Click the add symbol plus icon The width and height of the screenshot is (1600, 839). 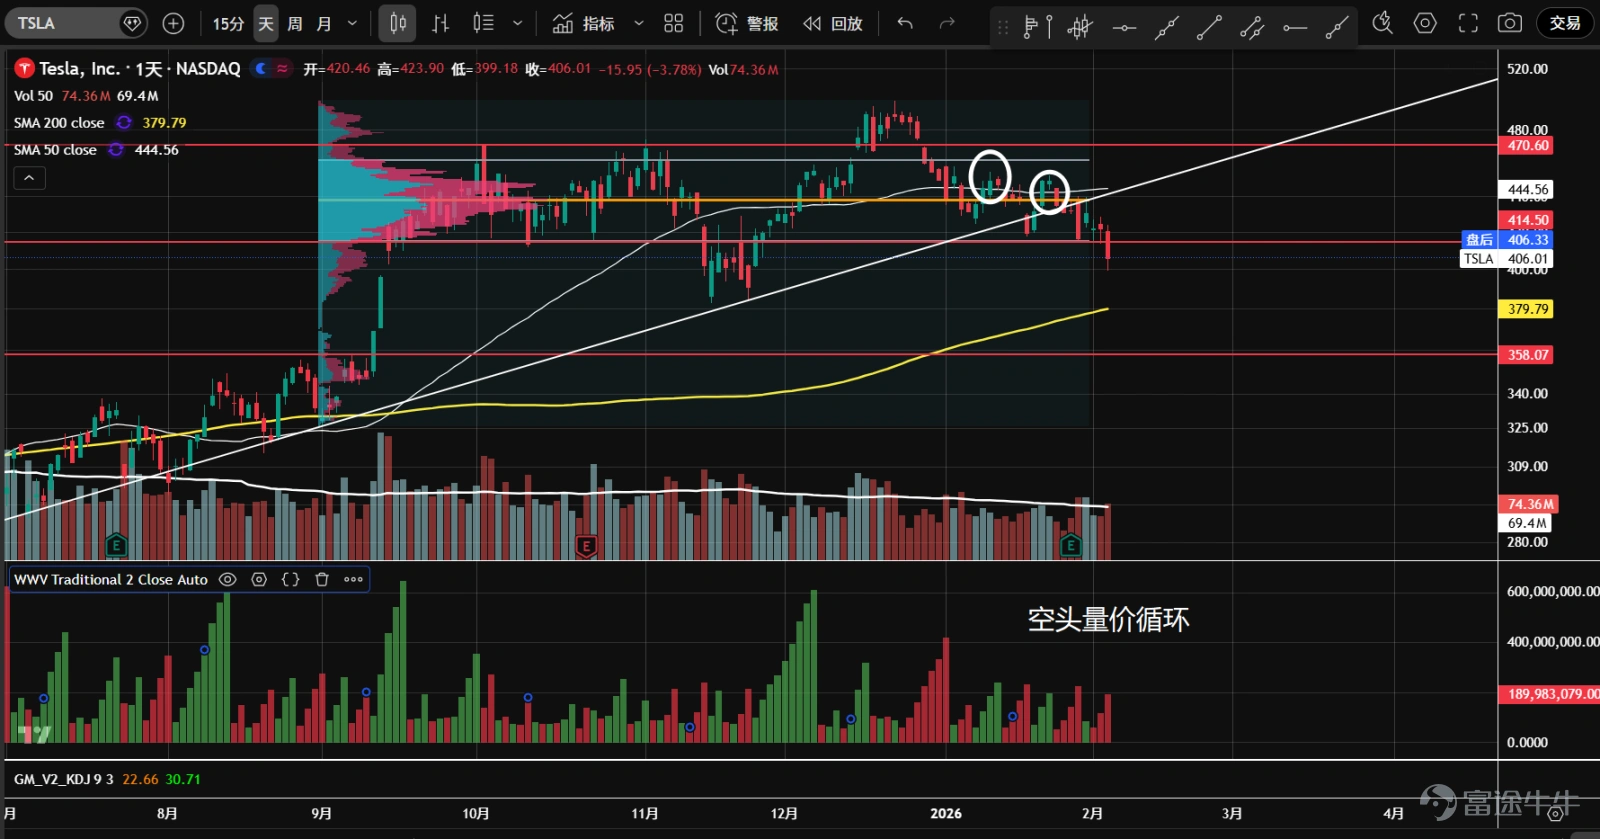173,23
